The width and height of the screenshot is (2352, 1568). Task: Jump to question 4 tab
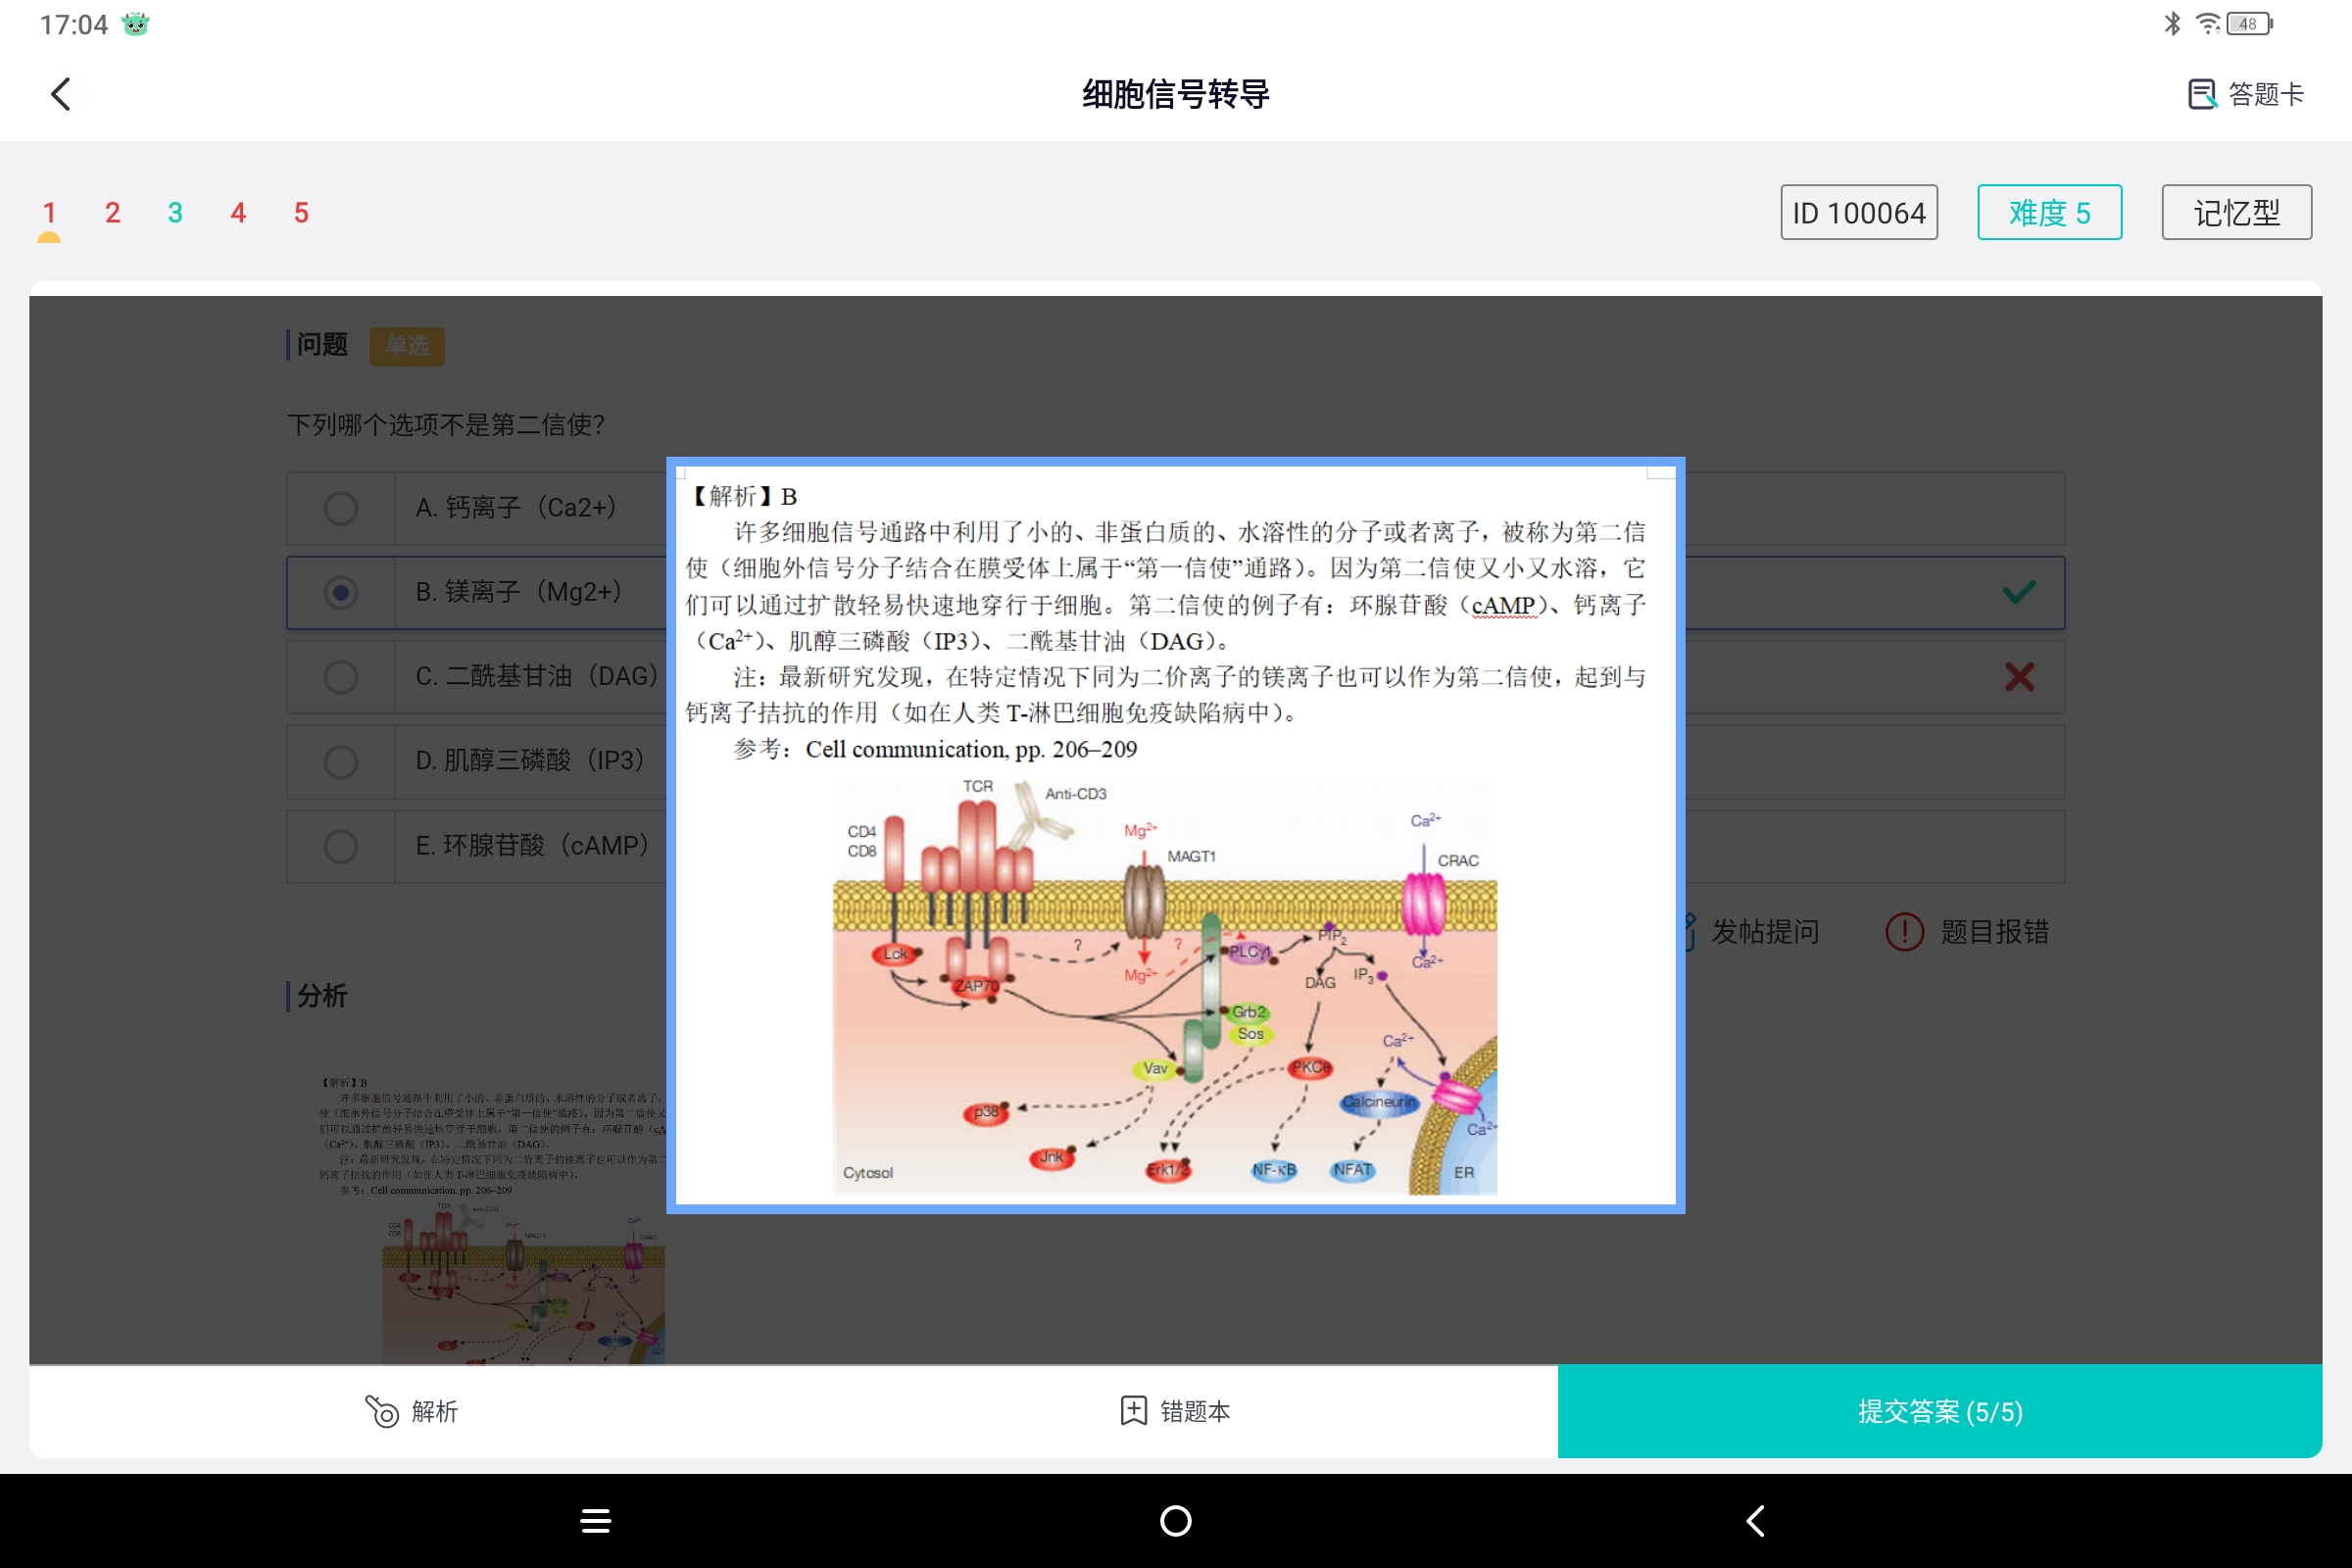click(x=238, y=212)
